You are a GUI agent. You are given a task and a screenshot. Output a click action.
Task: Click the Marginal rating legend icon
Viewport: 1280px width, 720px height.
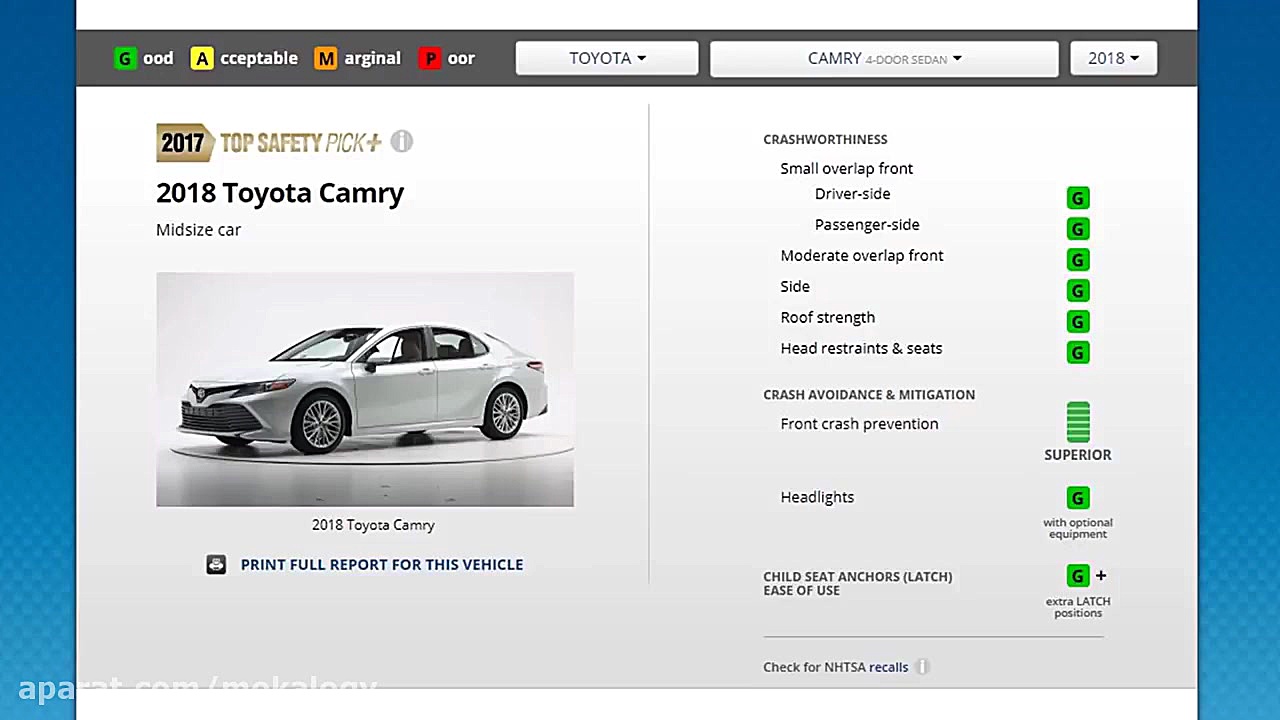pos(326,59)
